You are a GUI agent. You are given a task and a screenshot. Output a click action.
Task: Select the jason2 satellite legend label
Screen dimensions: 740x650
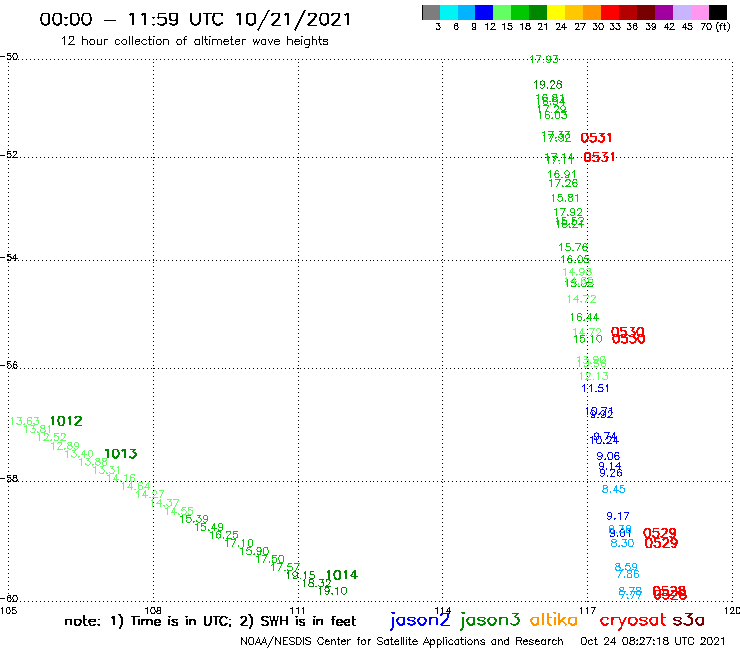[420, 620]
